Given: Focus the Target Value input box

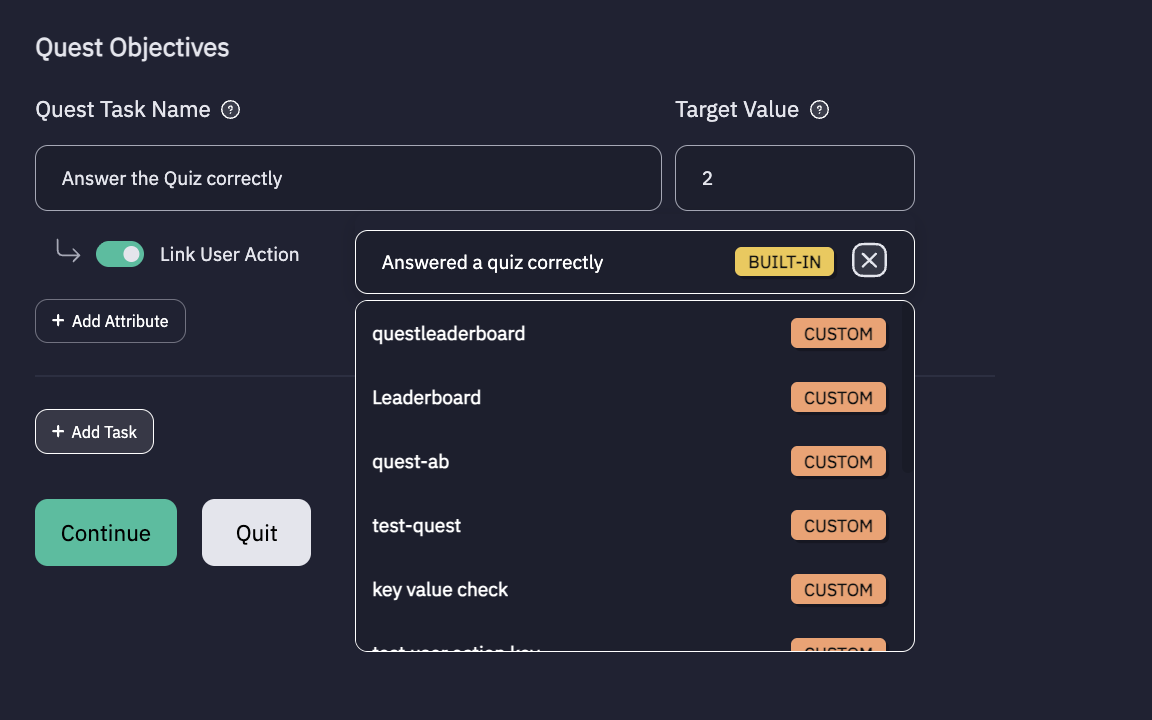Looking at the screenshot, I should tap(794, 178).
